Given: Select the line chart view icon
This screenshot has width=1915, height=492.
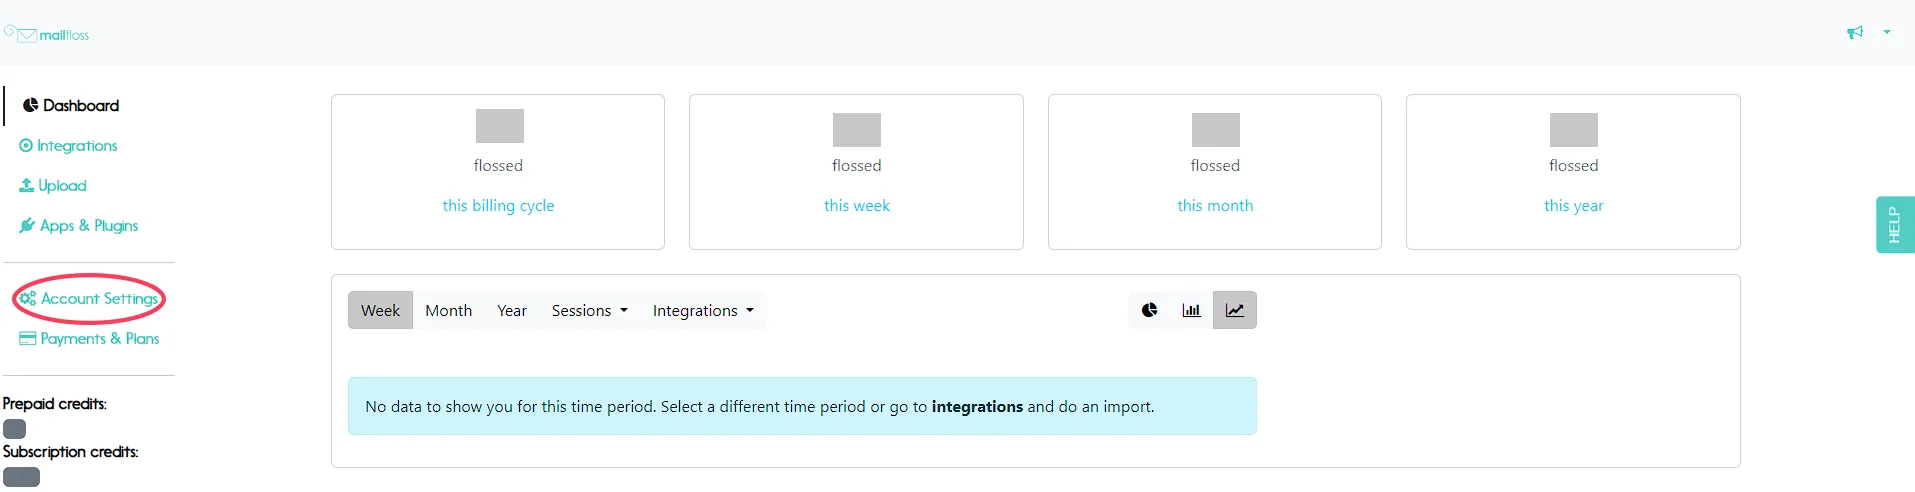Looking at the screenshot, I should [x=1235, y=310].
